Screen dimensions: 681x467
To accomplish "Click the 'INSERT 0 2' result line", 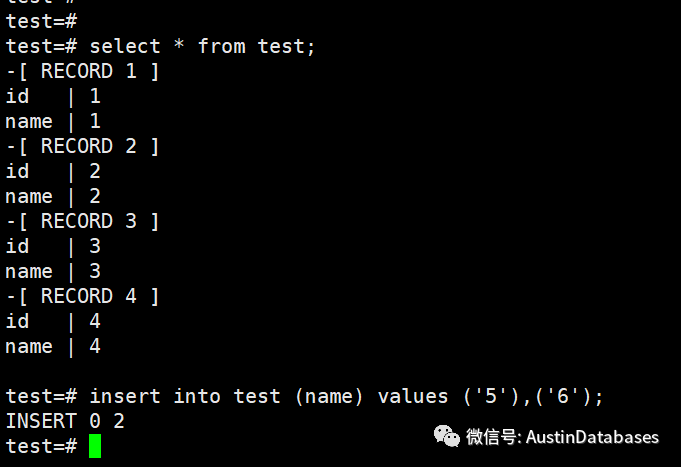I will pyautogui.click(x=65, y=421).
